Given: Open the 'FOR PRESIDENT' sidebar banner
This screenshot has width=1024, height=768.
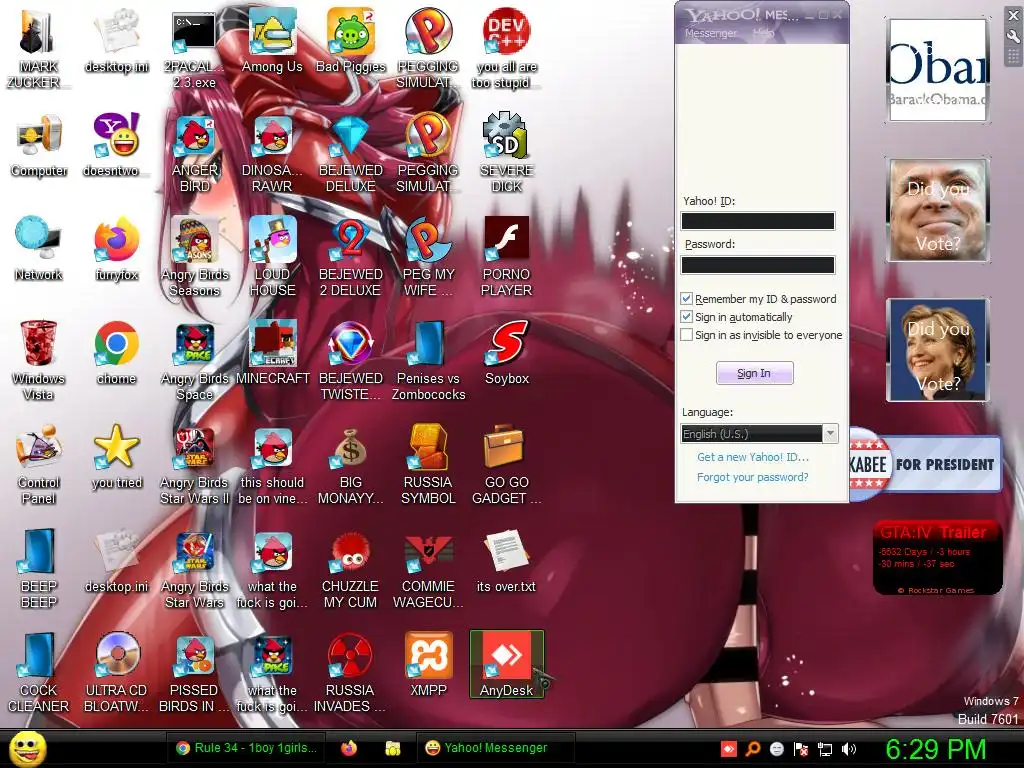Looking at the screenshot, I should 925,464.
